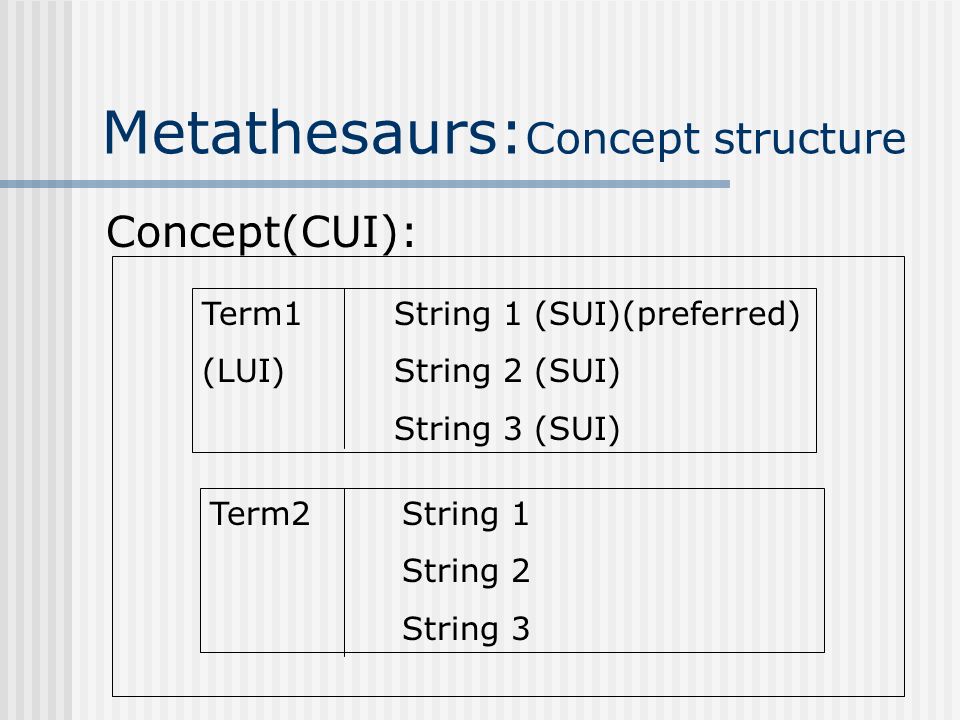
Task: Click the blue horizontal rule under title
Action: coord(365,184)
